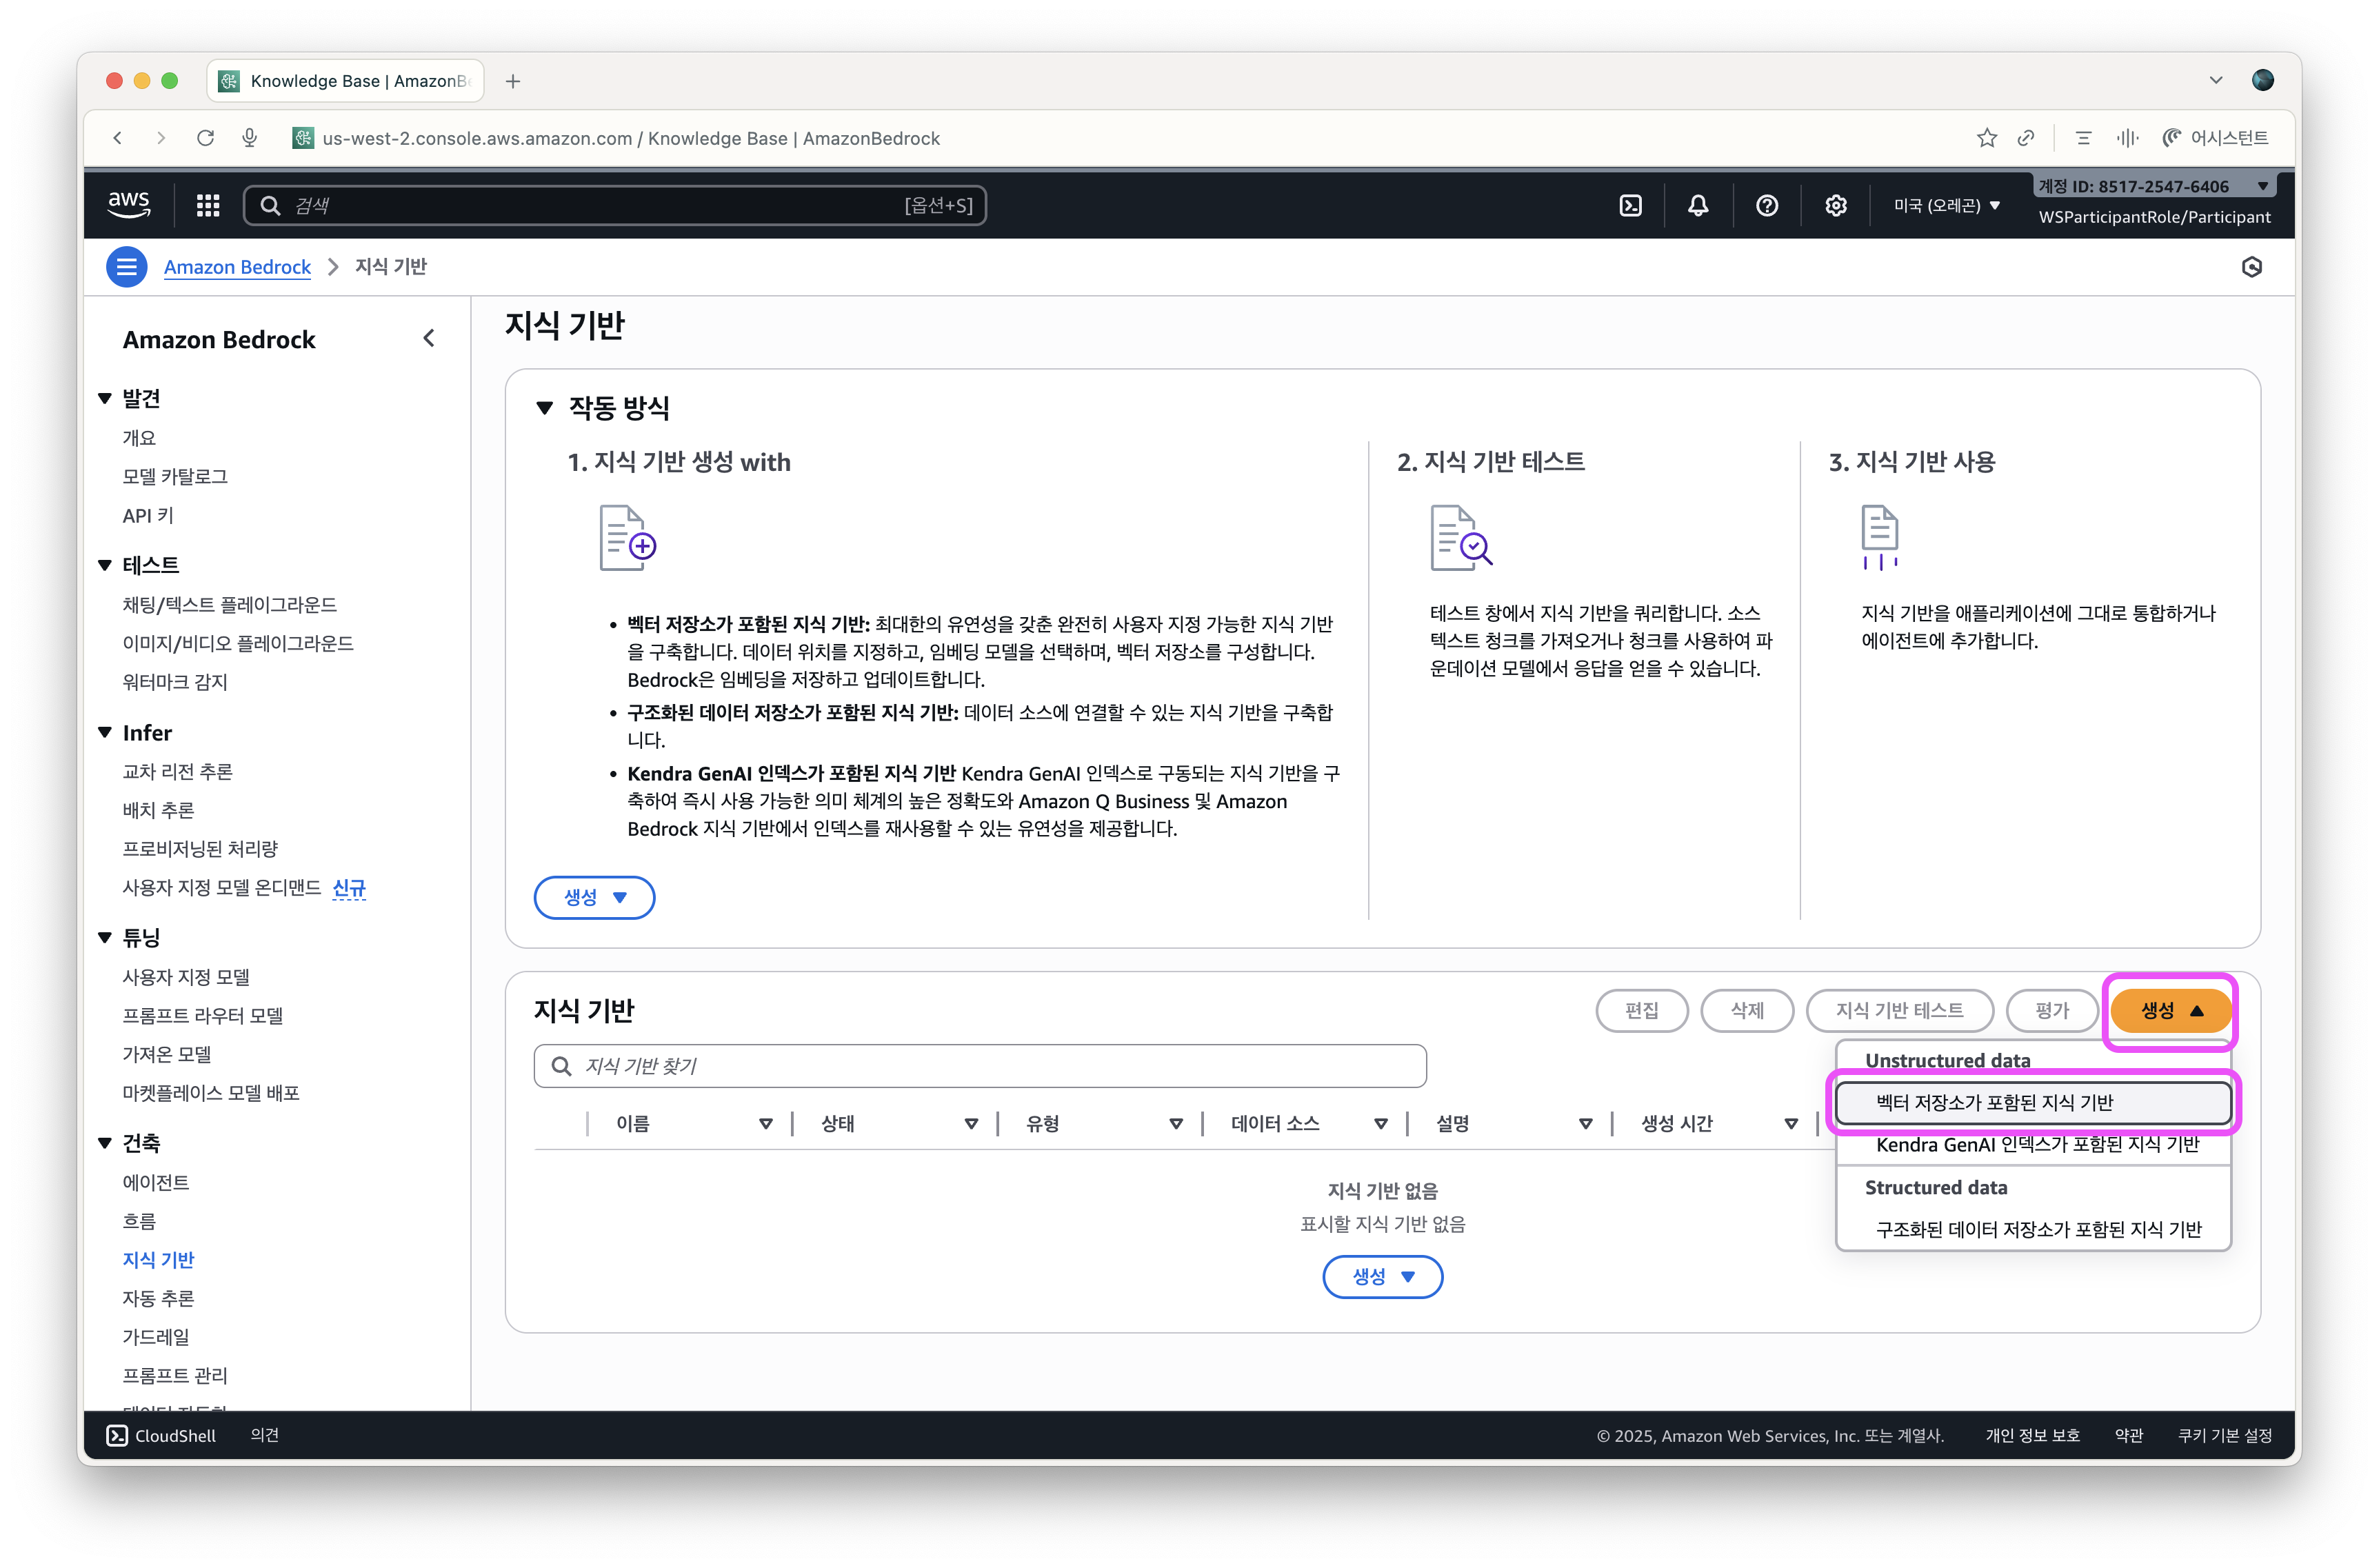The height and width of the screenshot is (1568, 2379).
Task: Collapse the 건축 sidebar section
Action: click(x=105, y=1143)
